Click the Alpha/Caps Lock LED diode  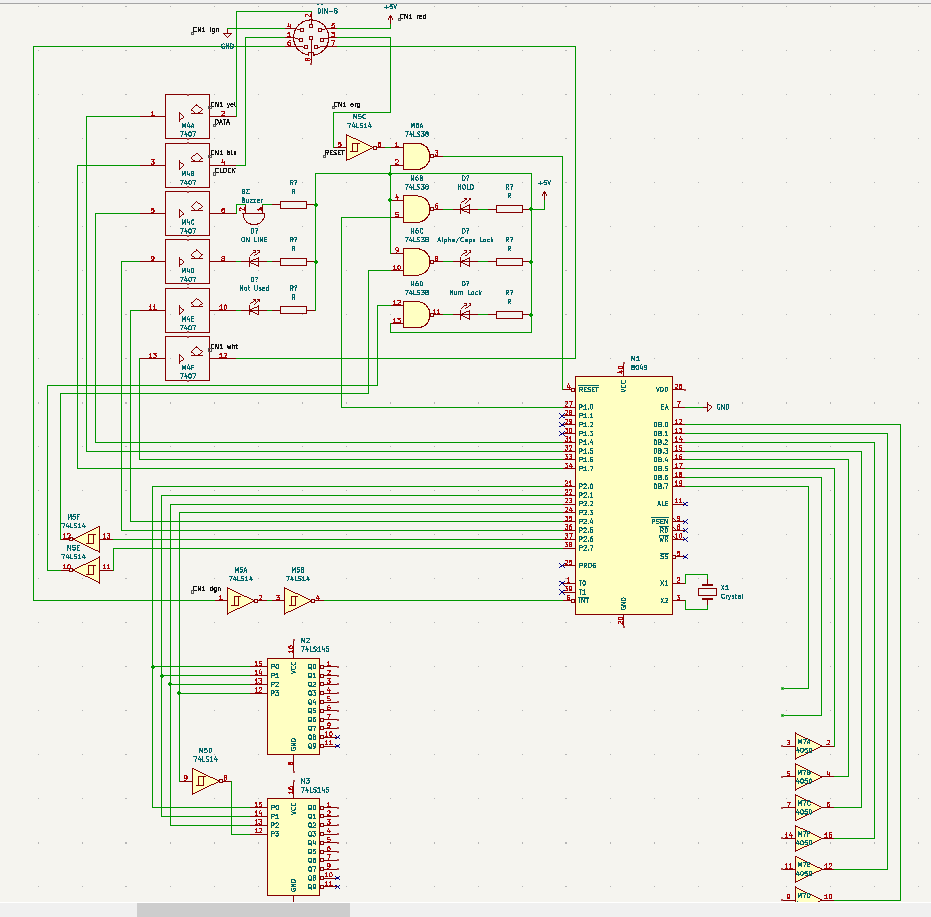tap(465, 262)
